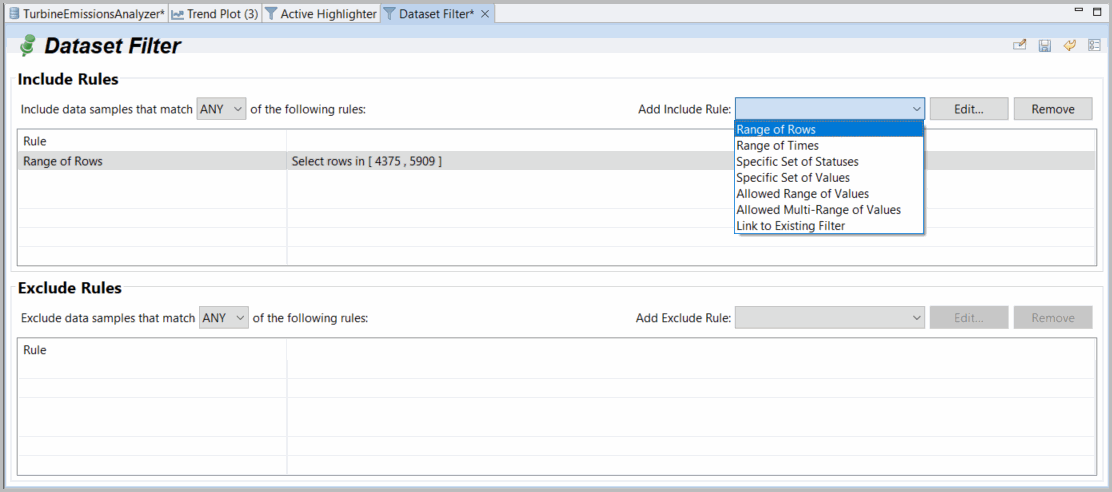Image resolution: width=1112 pixels, height=492 pixels.
Task: Select Specific Set of Statuses option
Action: click(797, 162)
